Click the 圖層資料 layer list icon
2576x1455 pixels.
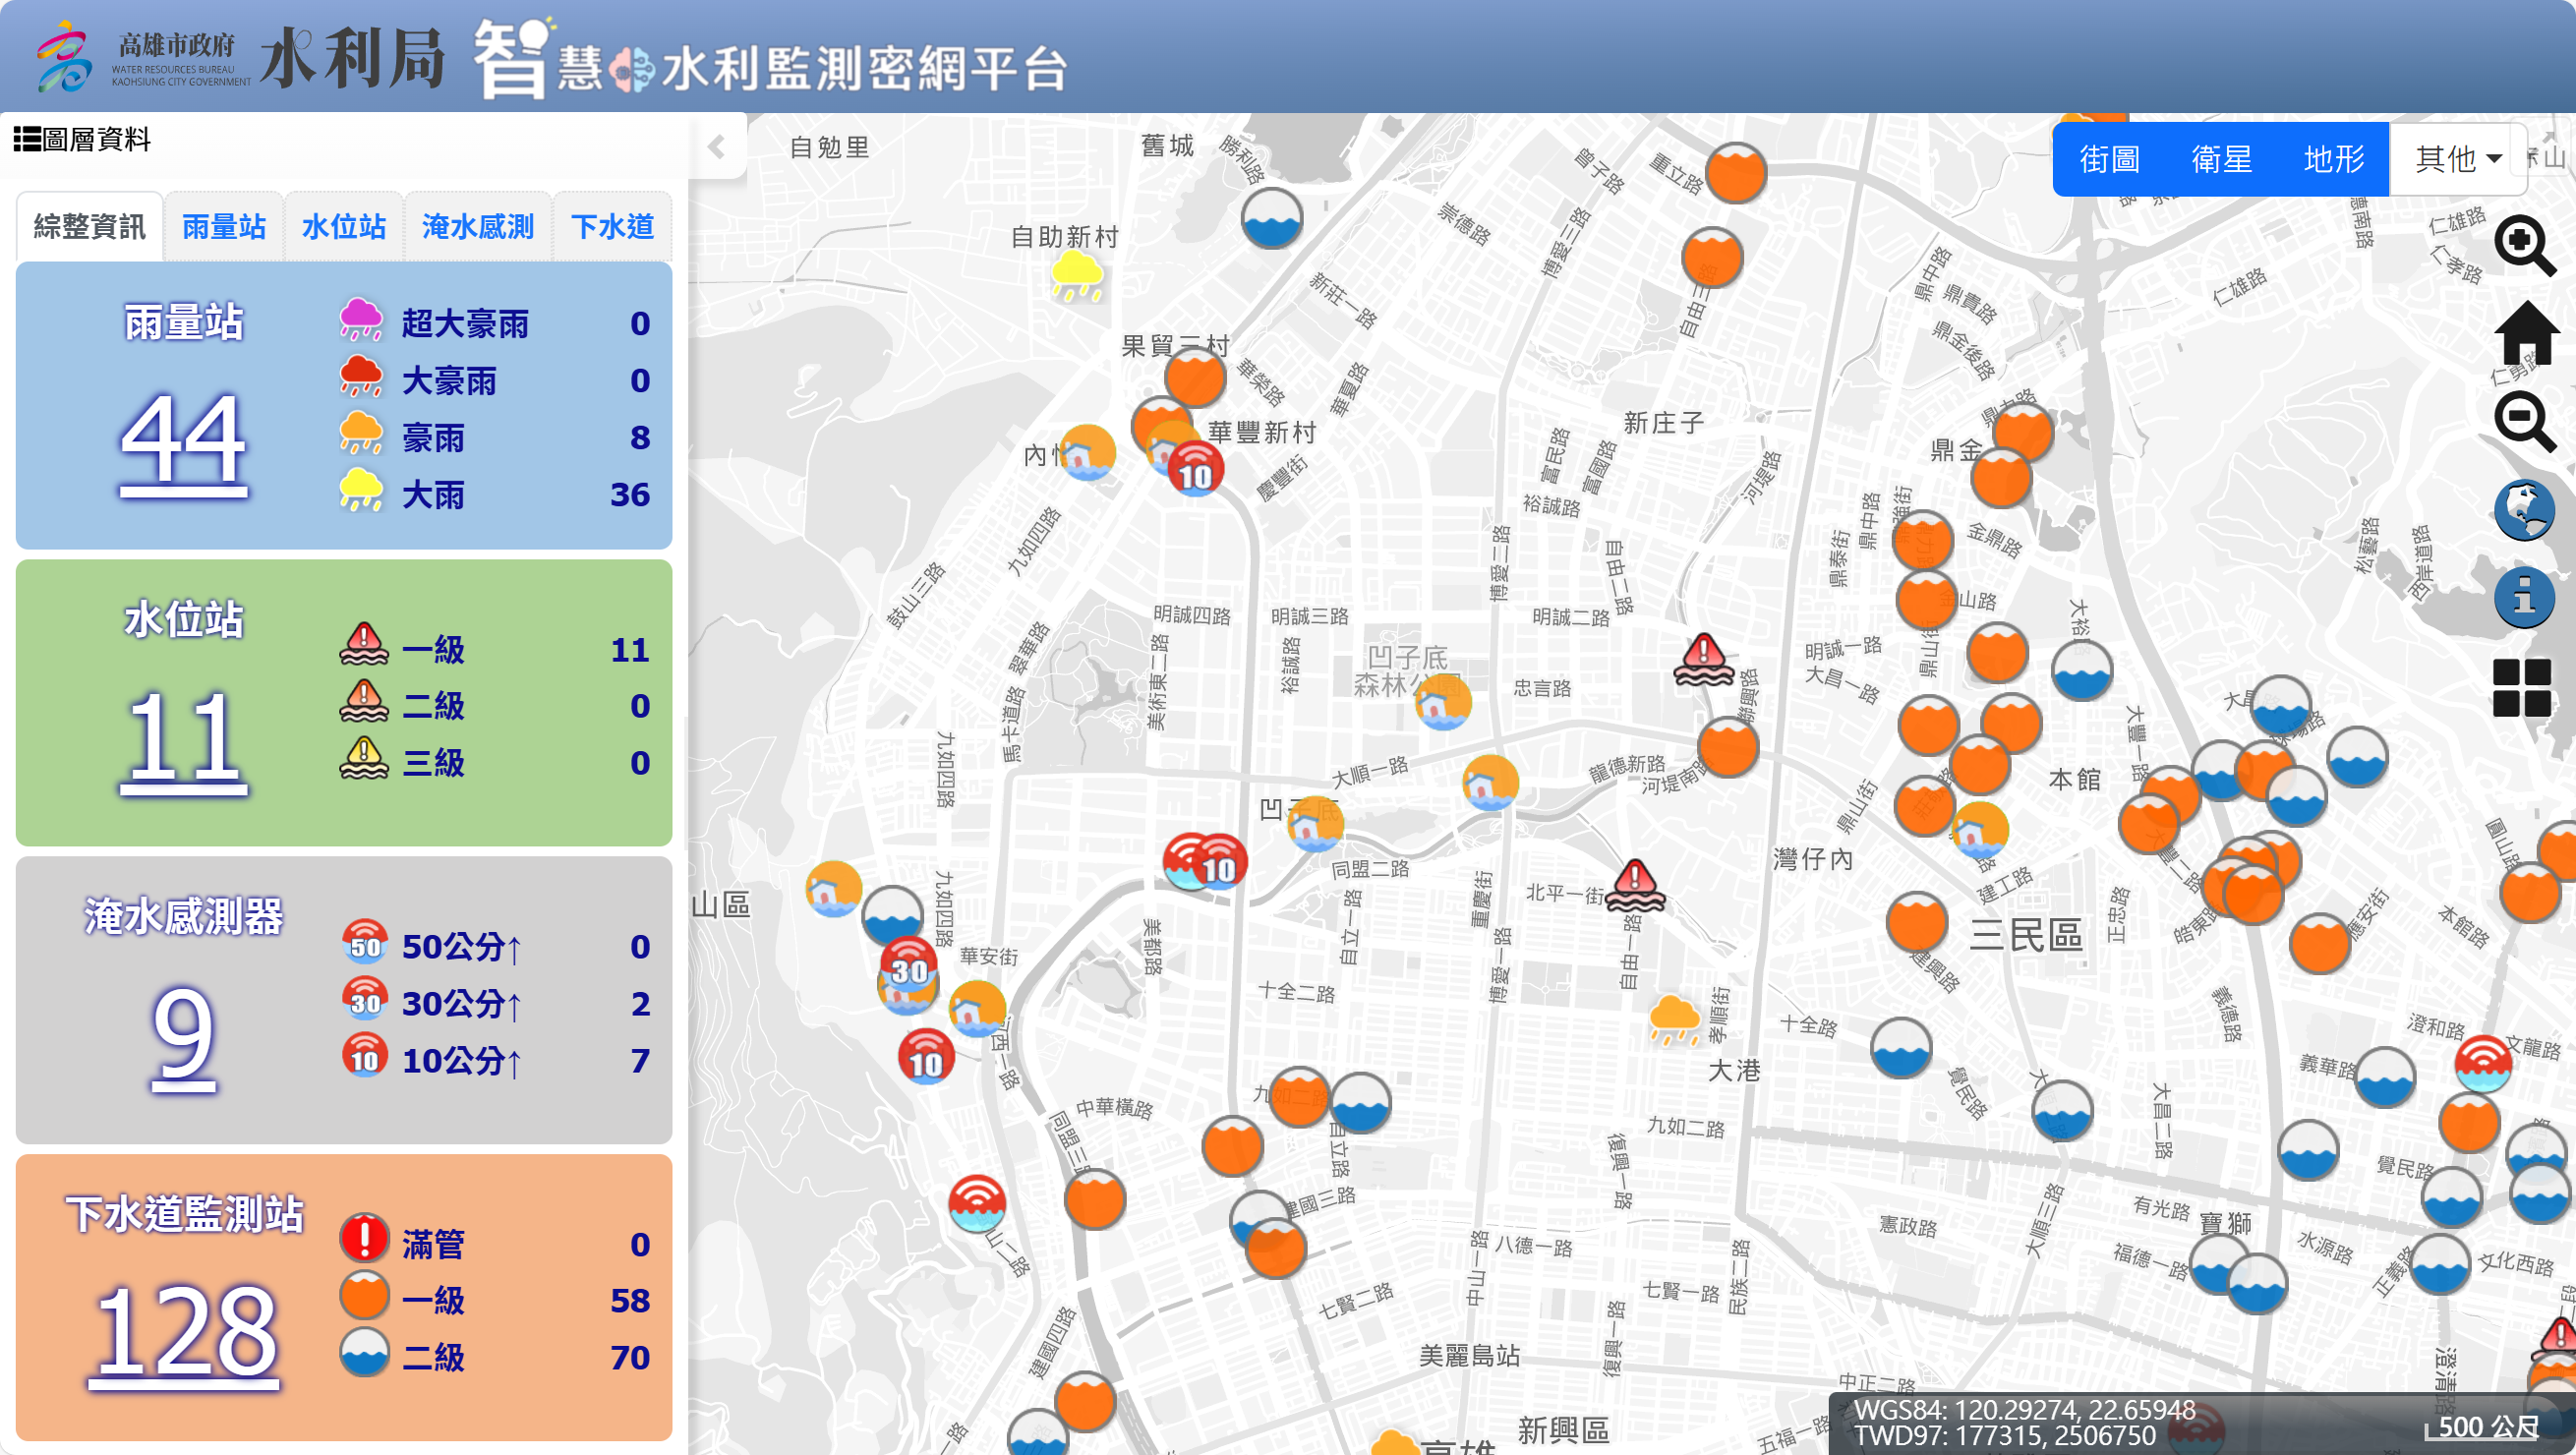26,140
